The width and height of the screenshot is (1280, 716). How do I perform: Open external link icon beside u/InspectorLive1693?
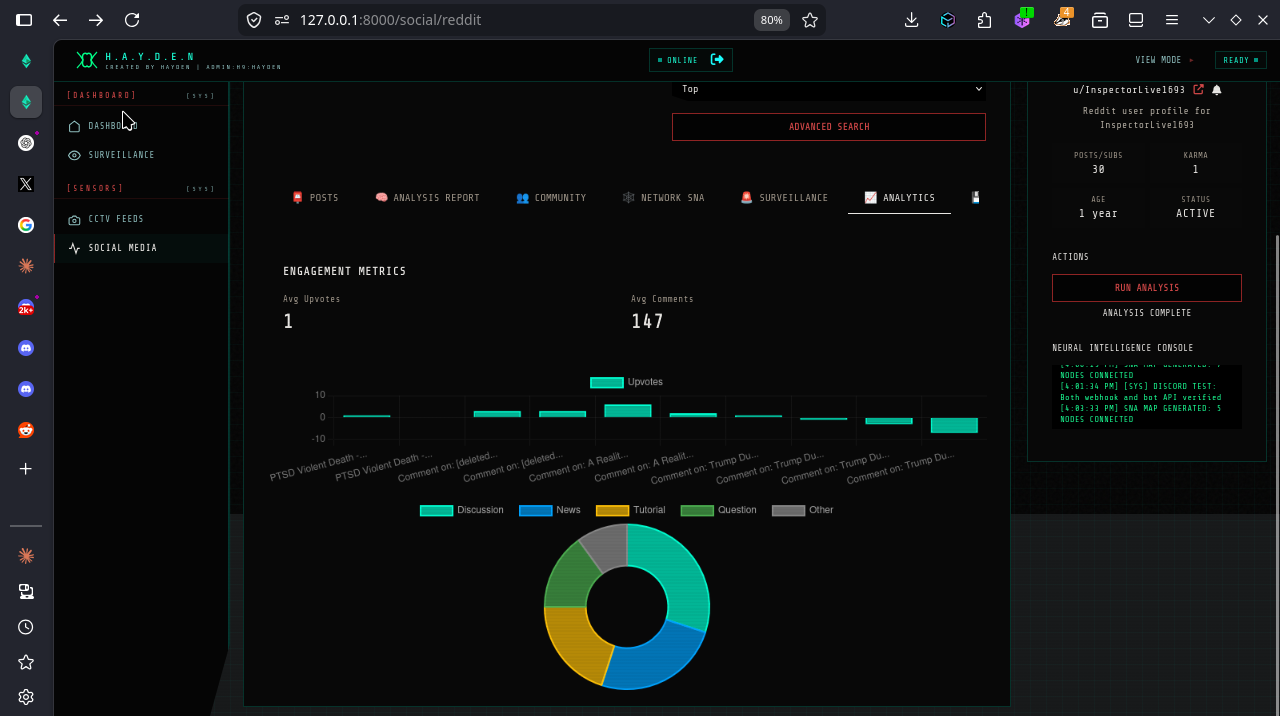(1199, 89)
